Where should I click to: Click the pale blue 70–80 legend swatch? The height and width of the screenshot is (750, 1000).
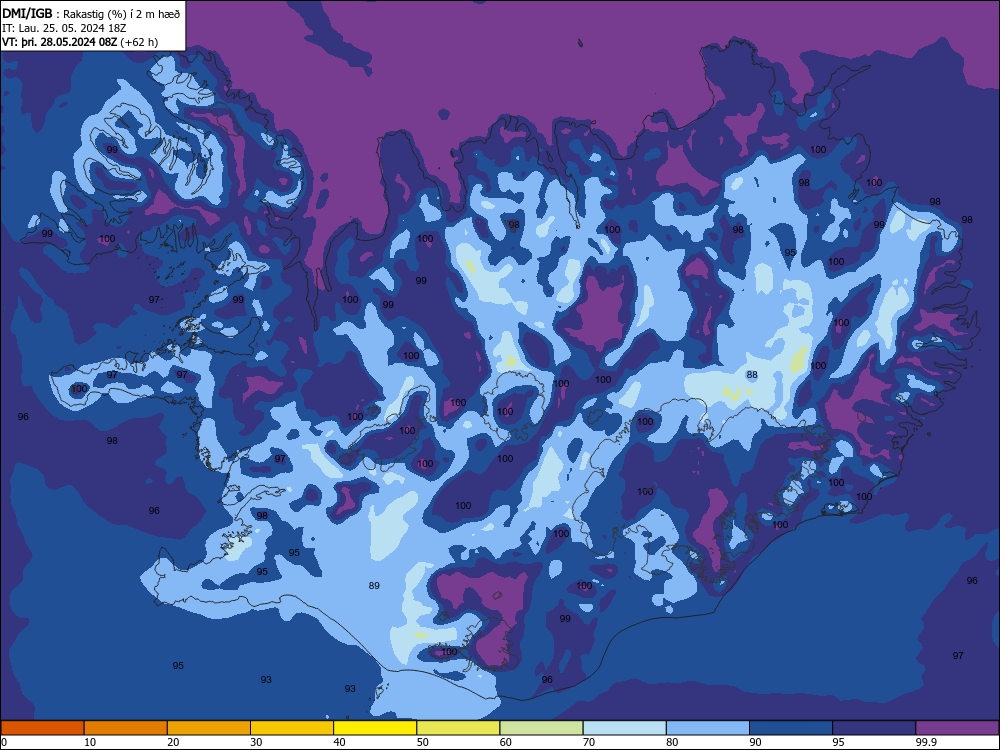624,728
